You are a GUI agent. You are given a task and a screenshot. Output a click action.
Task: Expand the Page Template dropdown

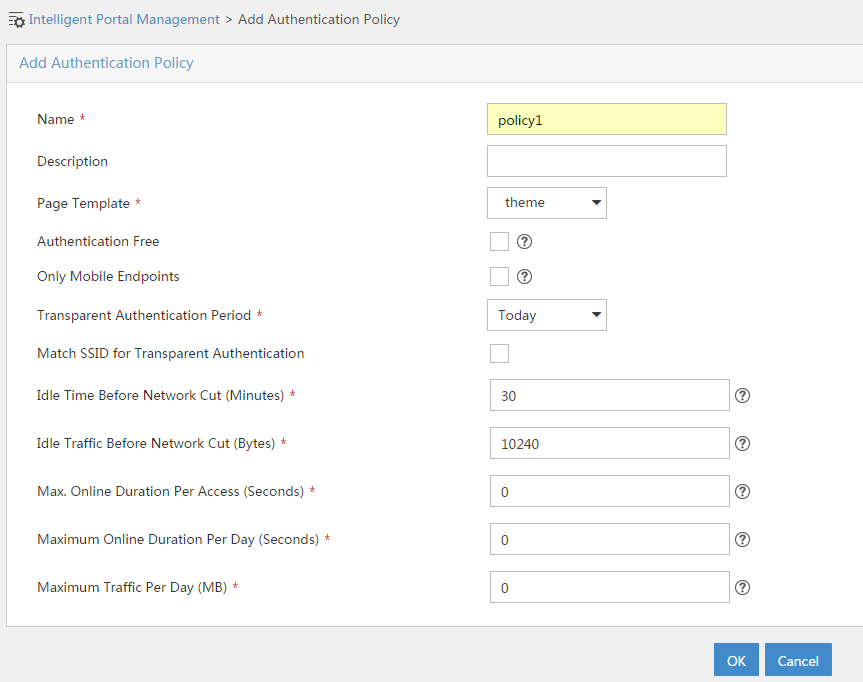(547, 203)
